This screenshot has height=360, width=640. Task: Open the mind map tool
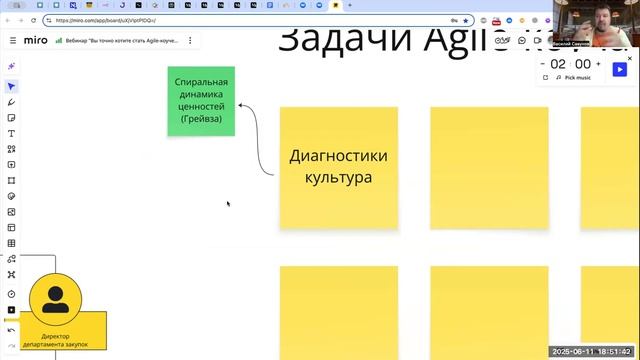tap(11, 275)
